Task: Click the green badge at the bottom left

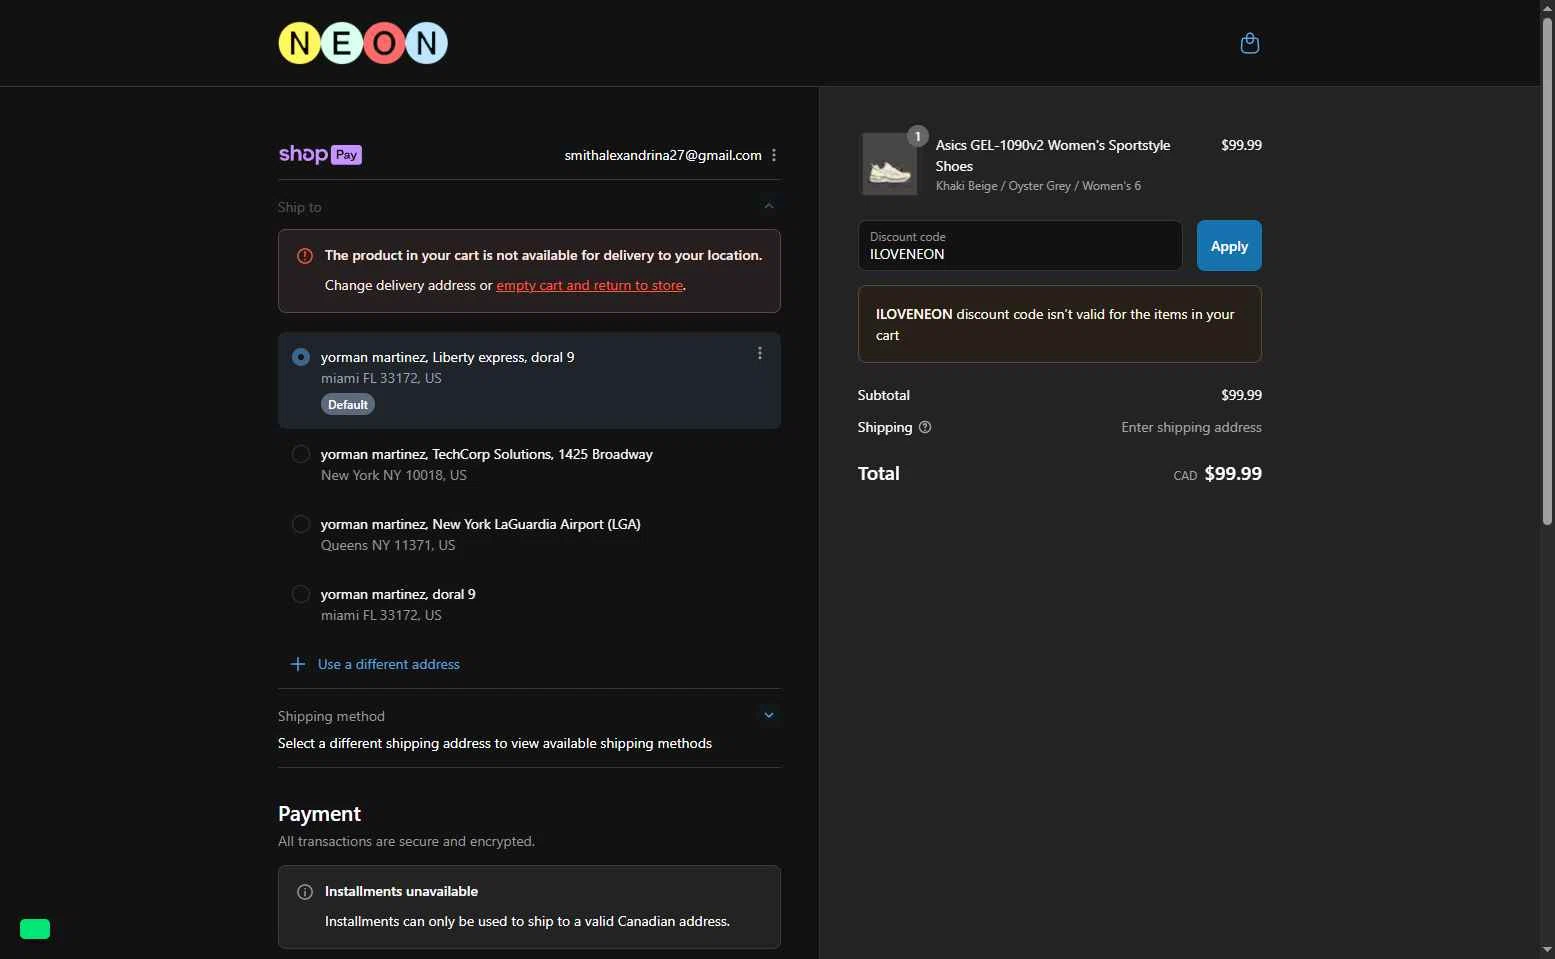Action: tap(35, 929)
